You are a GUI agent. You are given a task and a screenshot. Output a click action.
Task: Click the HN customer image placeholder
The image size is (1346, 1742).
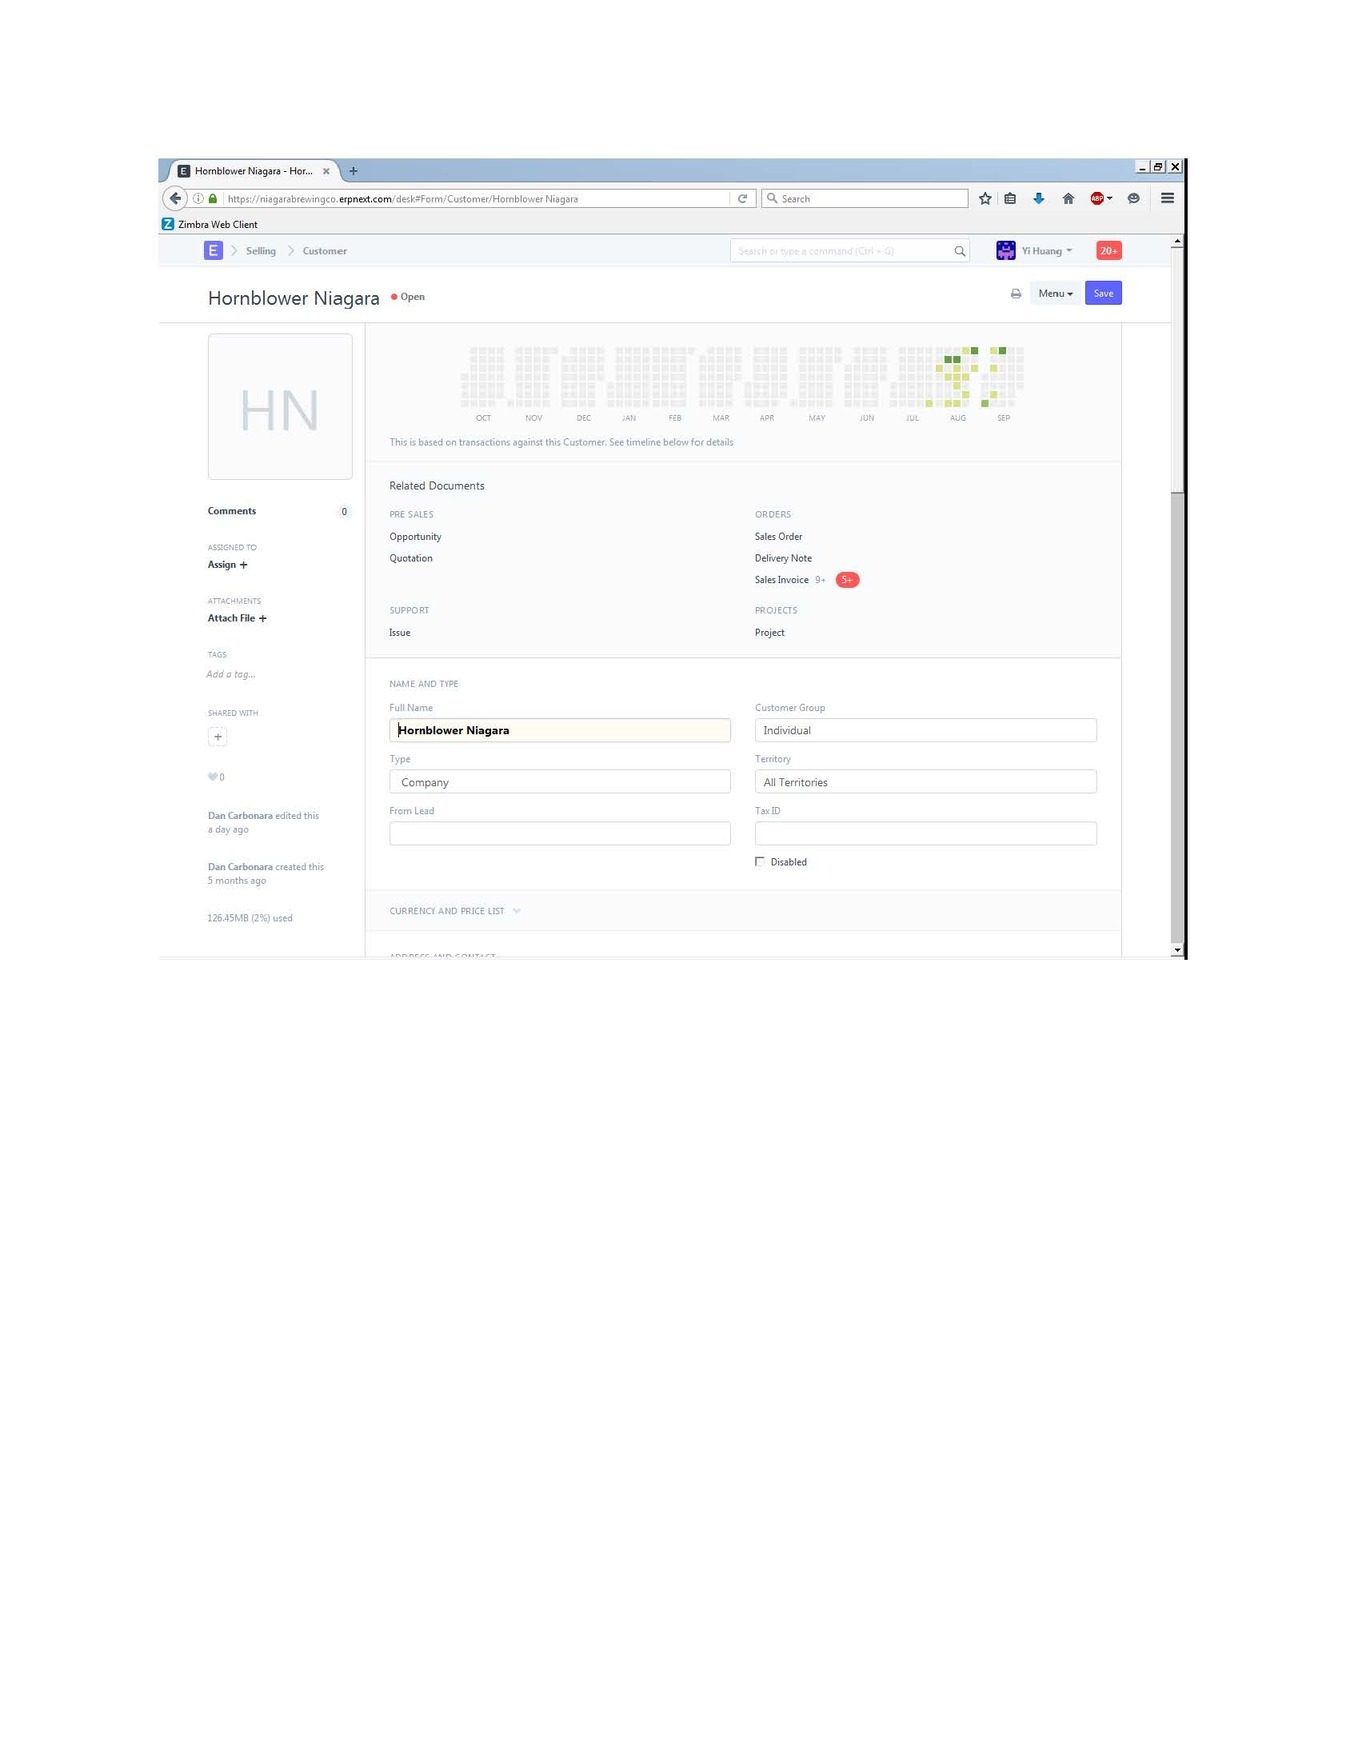pyautogui.click(x=280, y=407)
